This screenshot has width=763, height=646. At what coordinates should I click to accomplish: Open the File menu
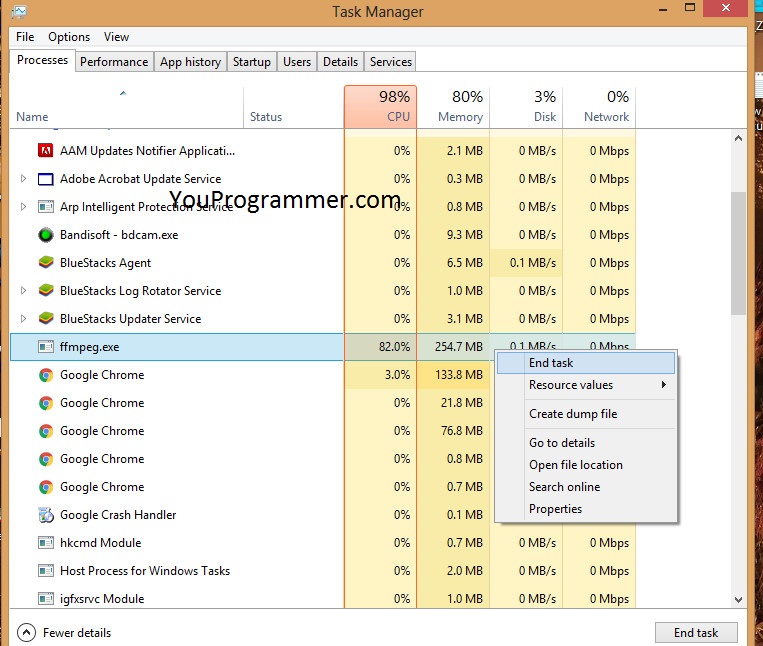coord(25,37)
